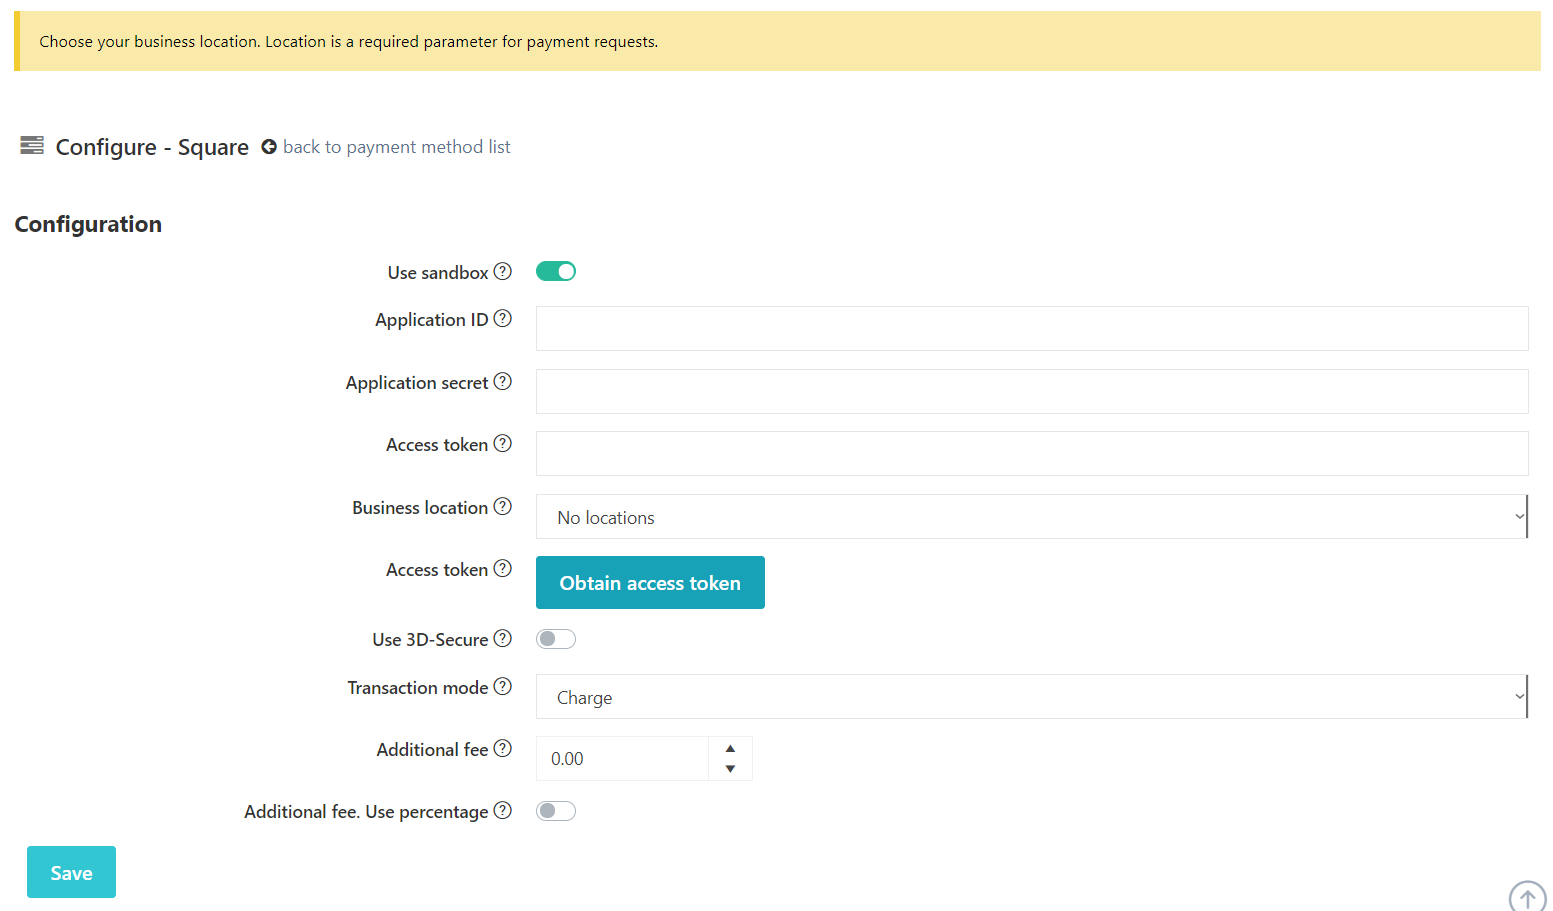Enable the Use 3D-Secure toggle
The image size is (1553, 911).
(556, 639)
